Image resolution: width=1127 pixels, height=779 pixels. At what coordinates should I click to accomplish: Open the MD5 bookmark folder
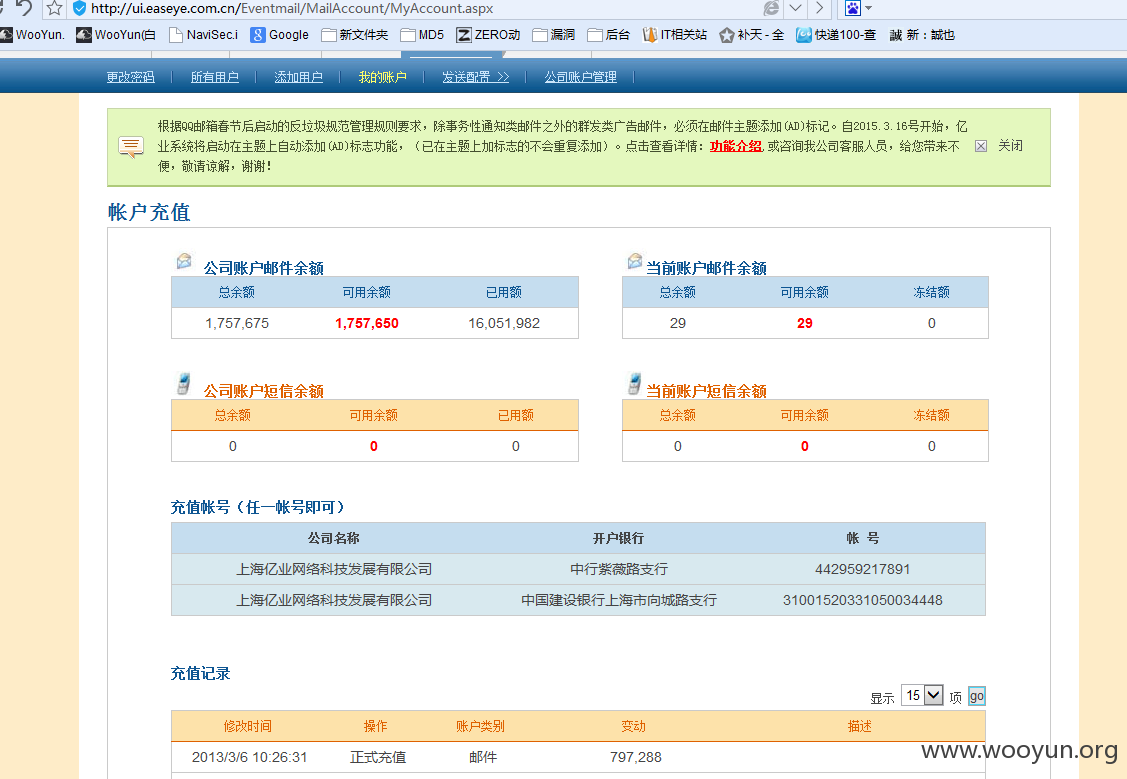423,34
